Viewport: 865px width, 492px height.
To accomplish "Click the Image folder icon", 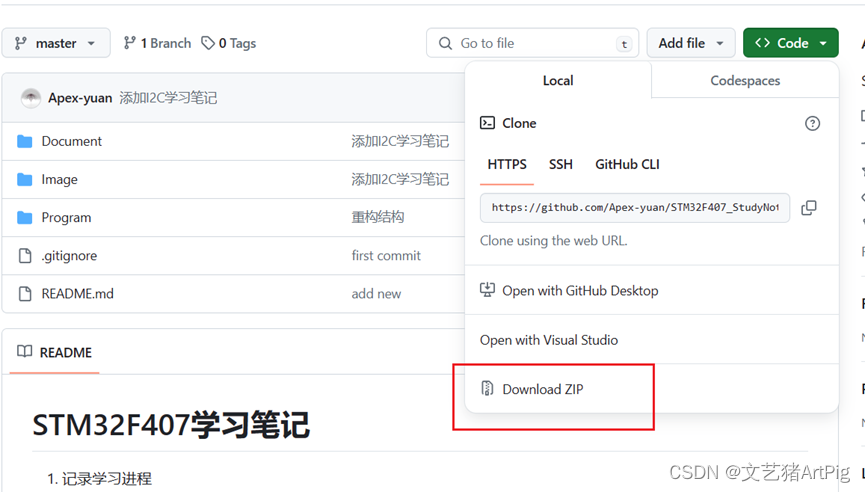I will (24, 179).
